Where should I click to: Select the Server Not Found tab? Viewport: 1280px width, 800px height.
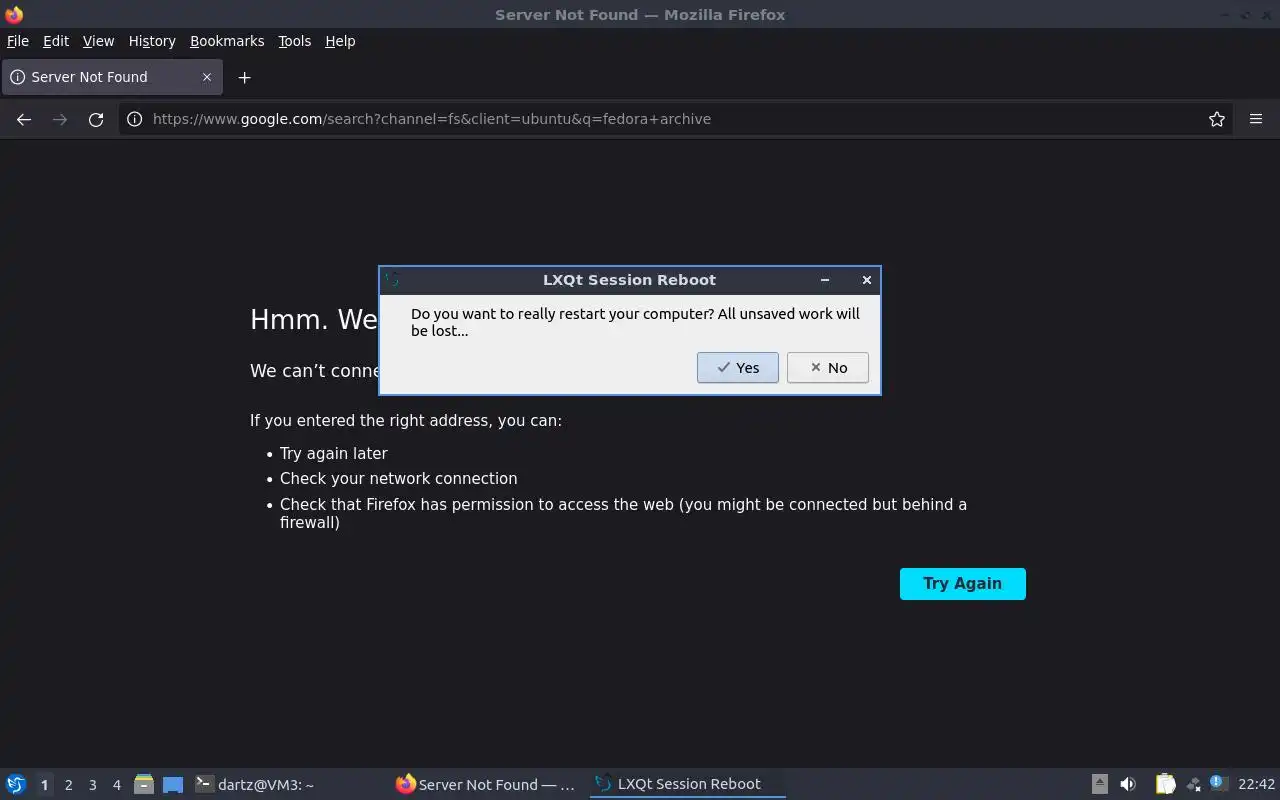(111, 77)
